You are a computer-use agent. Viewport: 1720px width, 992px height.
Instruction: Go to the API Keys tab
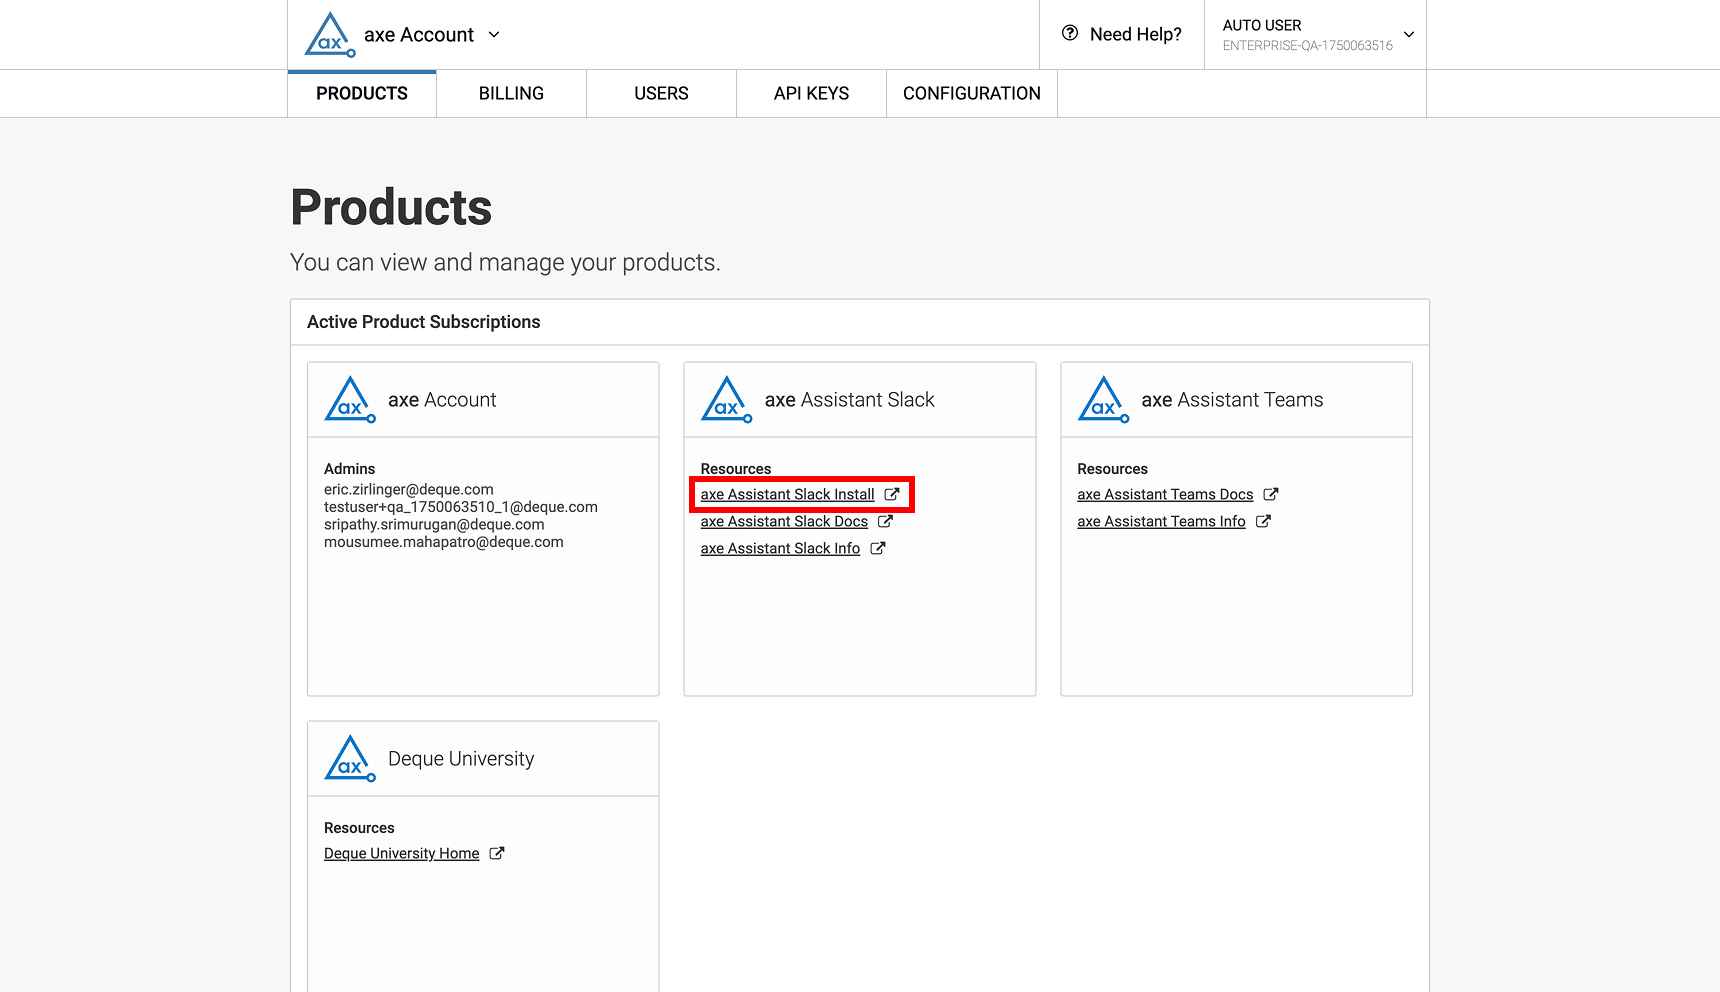click(x=811, y=94)
